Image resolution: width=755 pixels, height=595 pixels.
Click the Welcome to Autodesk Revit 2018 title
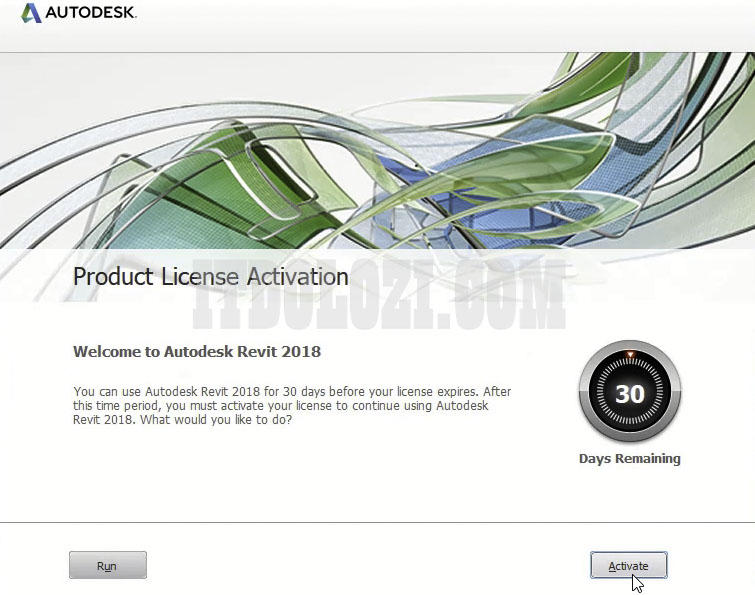coord(197,352)
